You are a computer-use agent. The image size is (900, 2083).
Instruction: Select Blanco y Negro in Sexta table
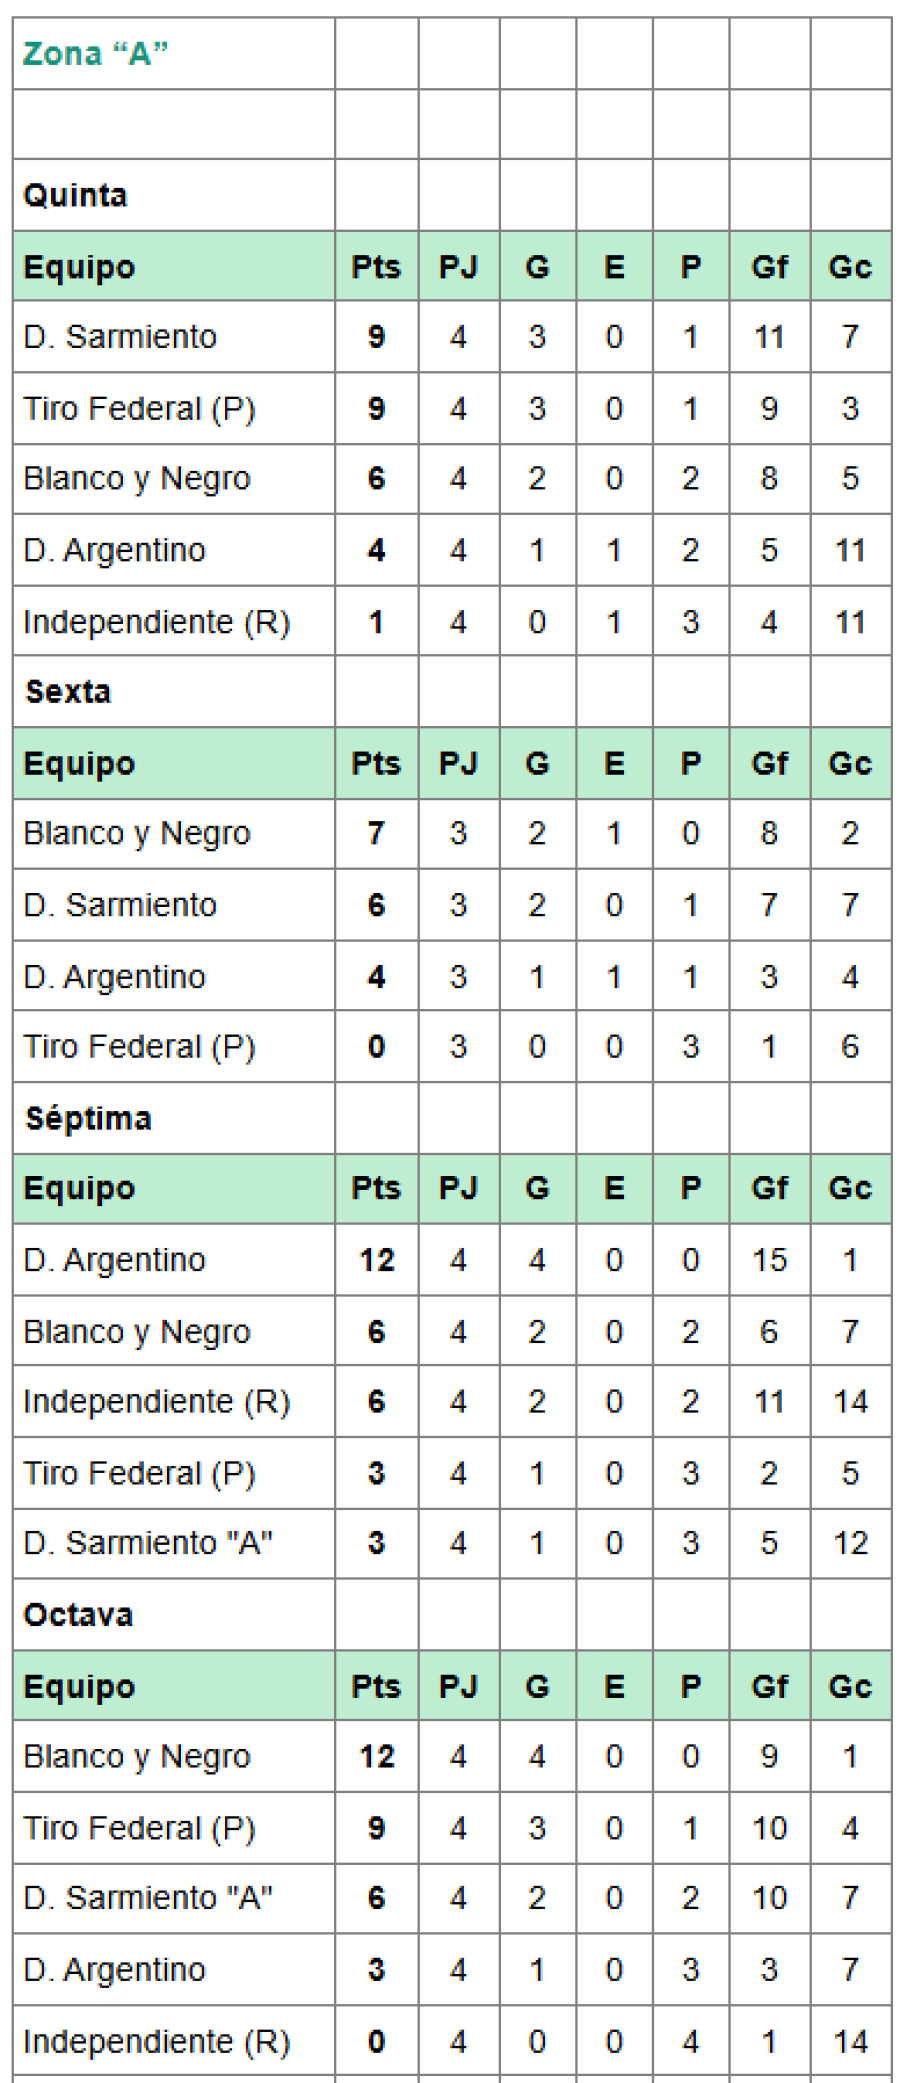tap(137, 833)
